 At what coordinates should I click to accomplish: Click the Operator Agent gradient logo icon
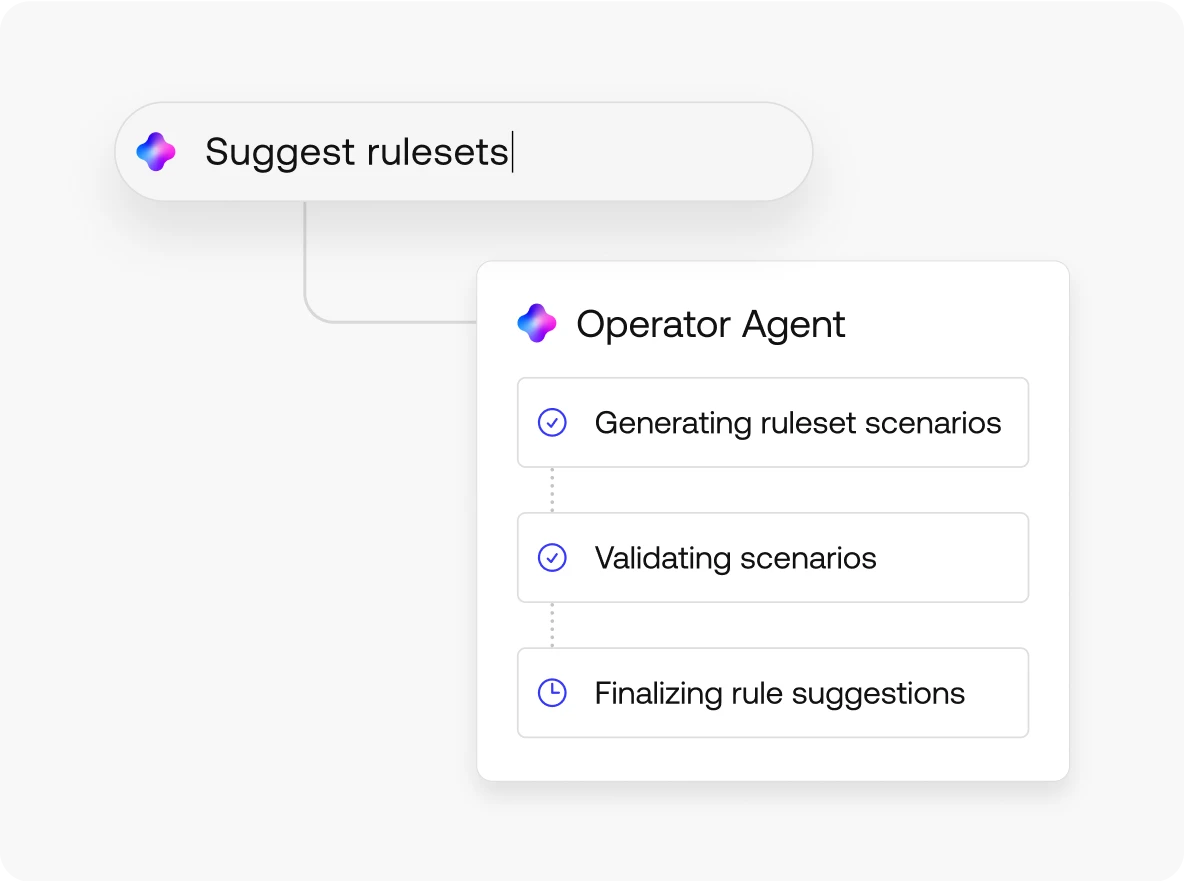[x=537, y=324]
